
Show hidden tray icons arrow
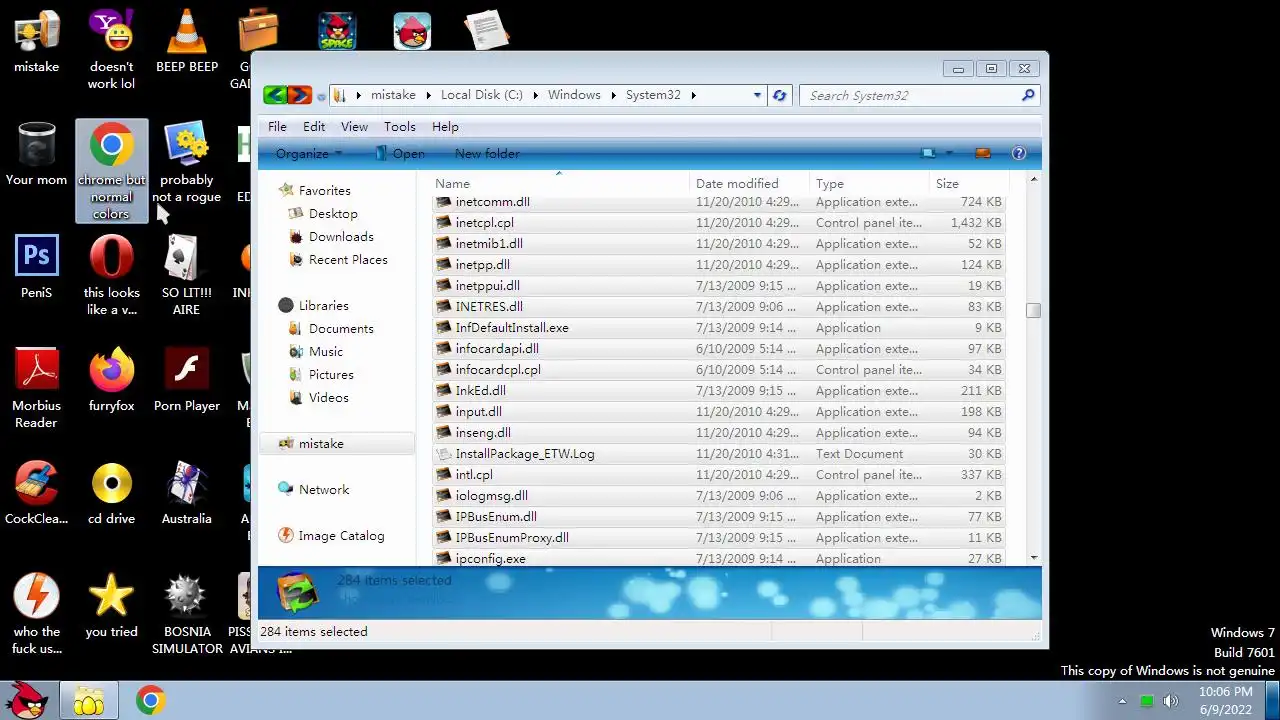(1122, 701)
